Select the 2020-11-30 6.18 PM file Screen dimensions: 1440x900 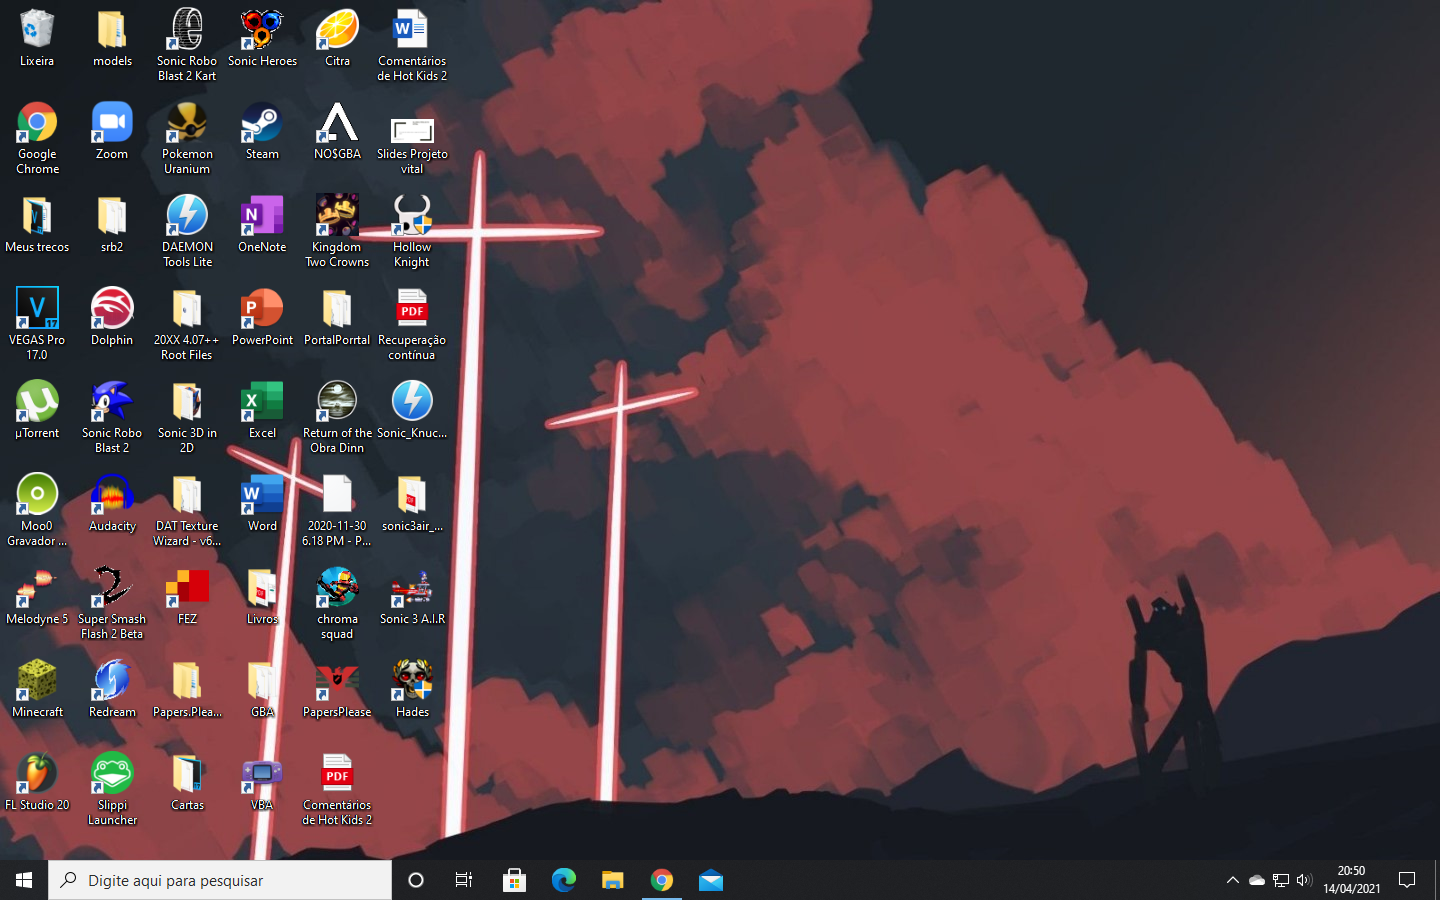pos(337,510)
